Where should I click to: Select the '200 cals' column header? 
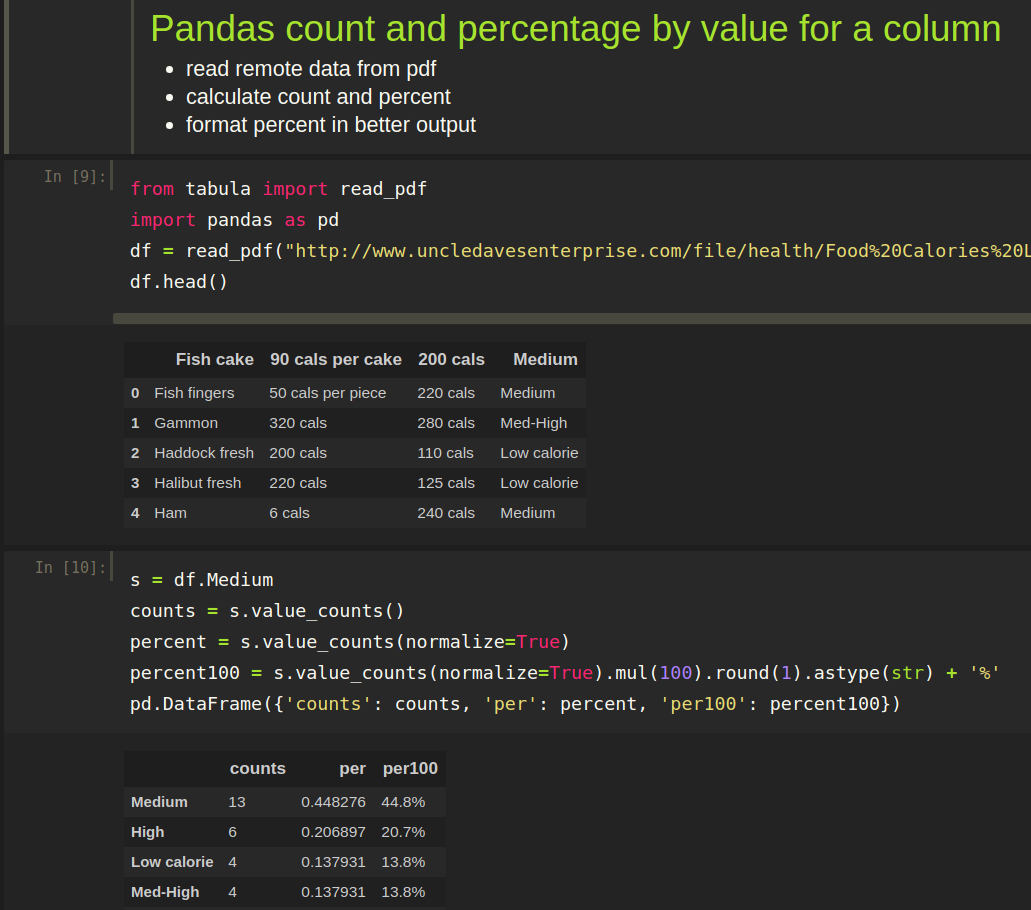point(451,359)
